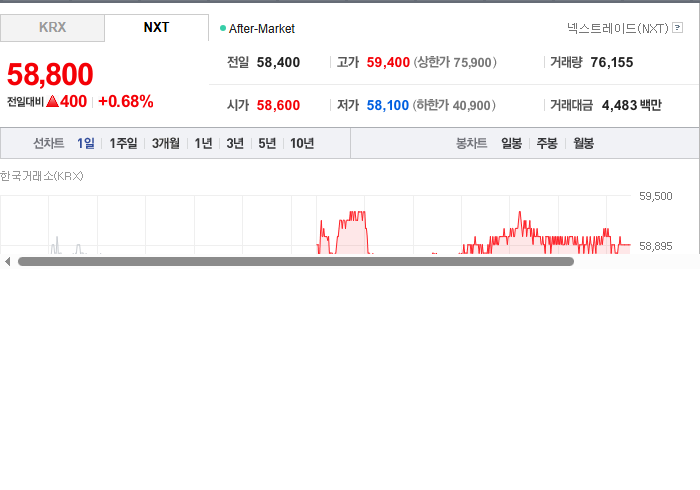This screenshot has height=490, width=700.
Task: Click the current price 58,800
Action: [x=50, y=74]
